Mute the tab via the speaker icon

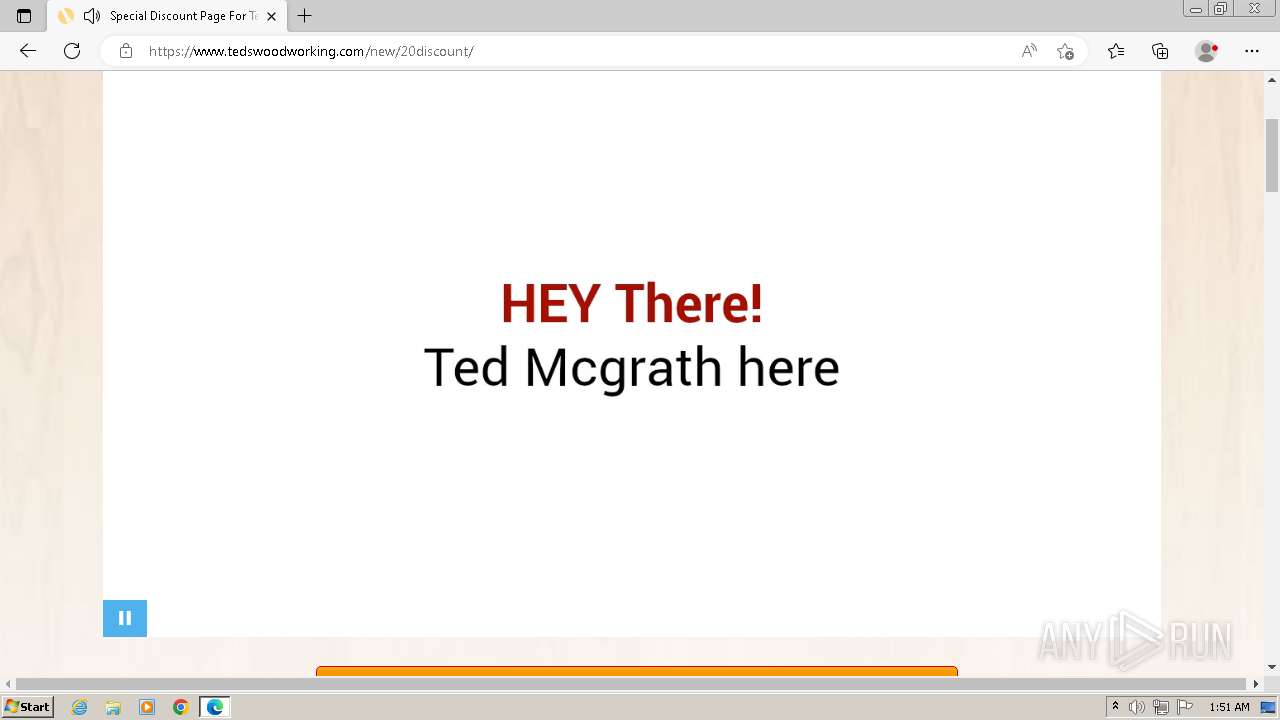tap(92, 16)
